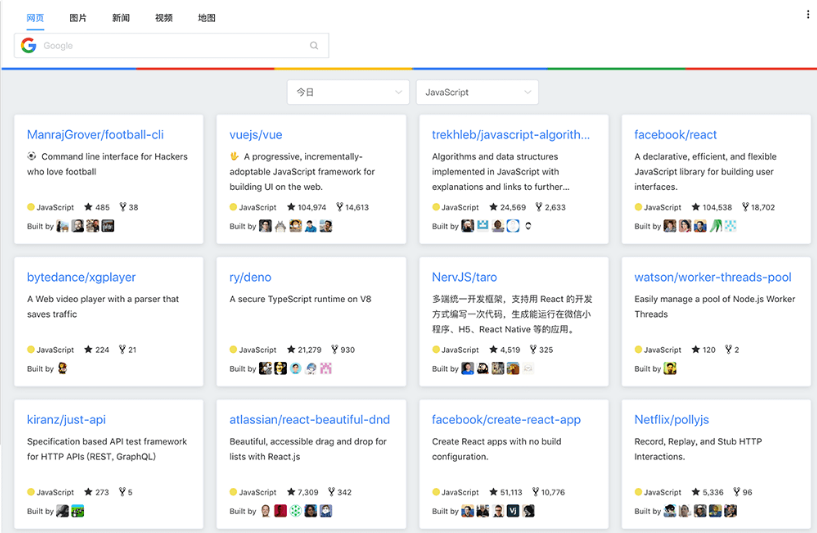This screenshot has height=533, width=817.
Task: Switch to the 图片 tab
Action: (78, 18)
